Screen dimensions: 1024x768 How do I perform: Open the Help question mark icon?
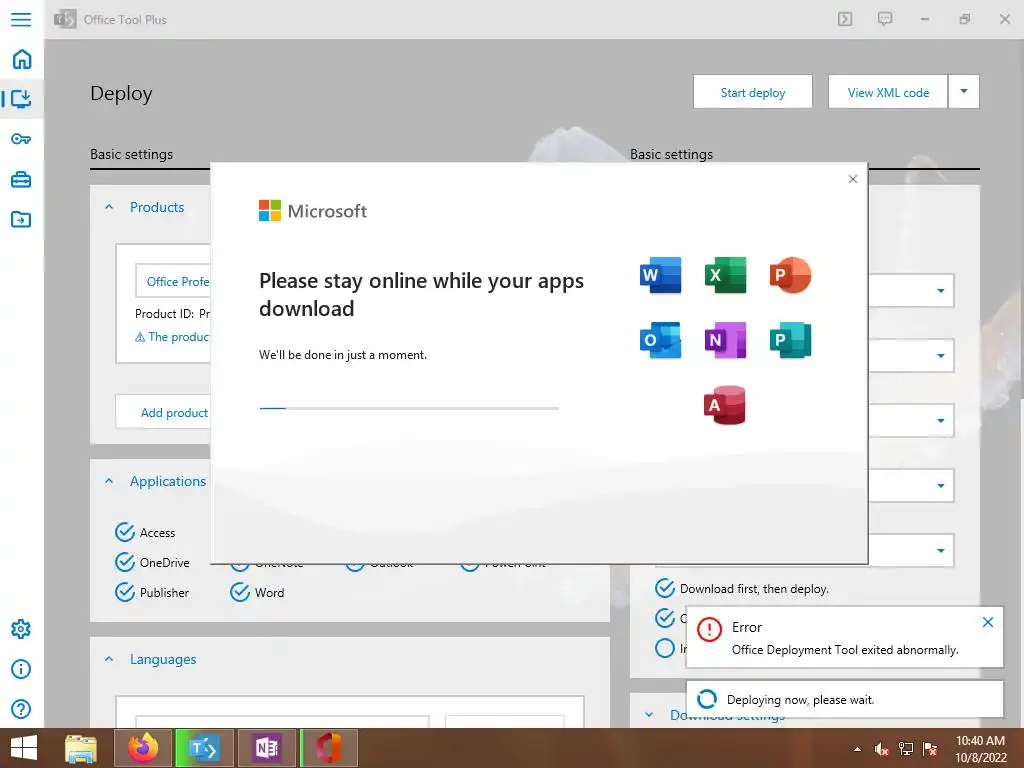21,709
